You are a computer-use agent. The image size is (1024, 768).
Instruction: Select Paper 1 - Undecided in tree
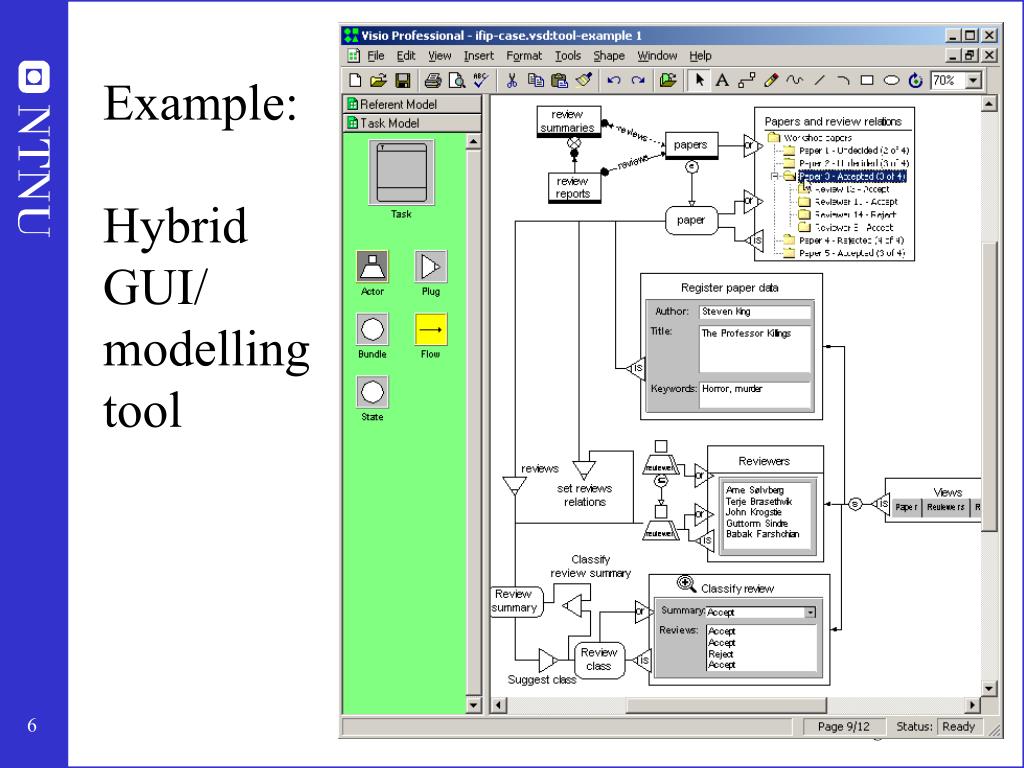[x=854, y=151]
